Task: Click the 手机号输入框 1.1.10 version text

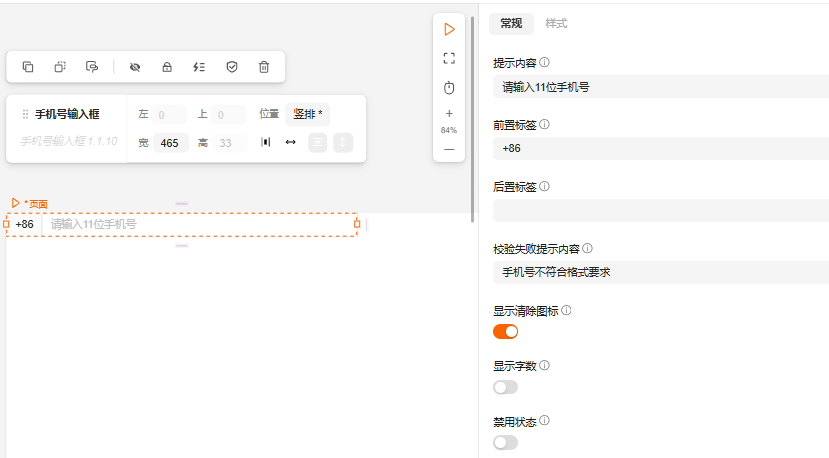Action: click(69, 141)
